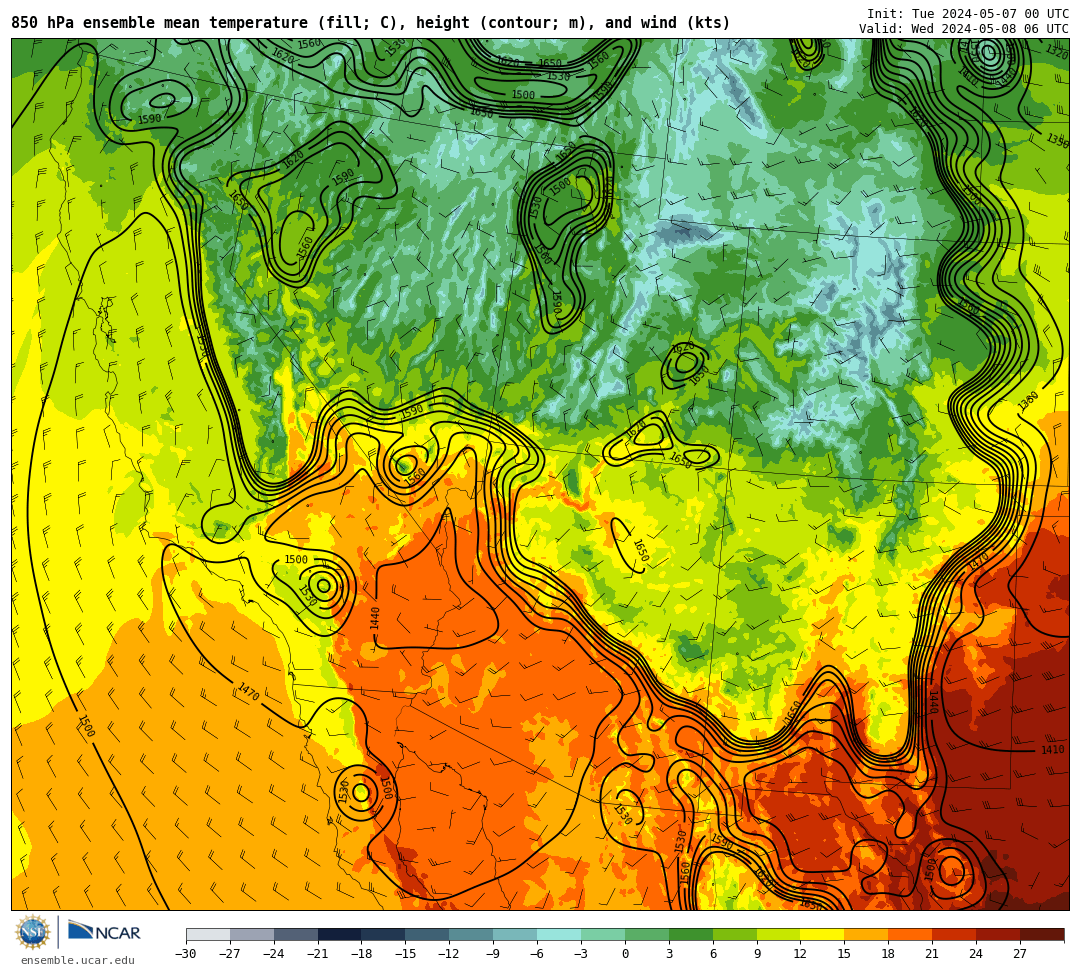The height and width of the screenshot is (973, 1080).
Task: Click the colorbar swatch between -6 and -3
Action: [x=559, y=934]
